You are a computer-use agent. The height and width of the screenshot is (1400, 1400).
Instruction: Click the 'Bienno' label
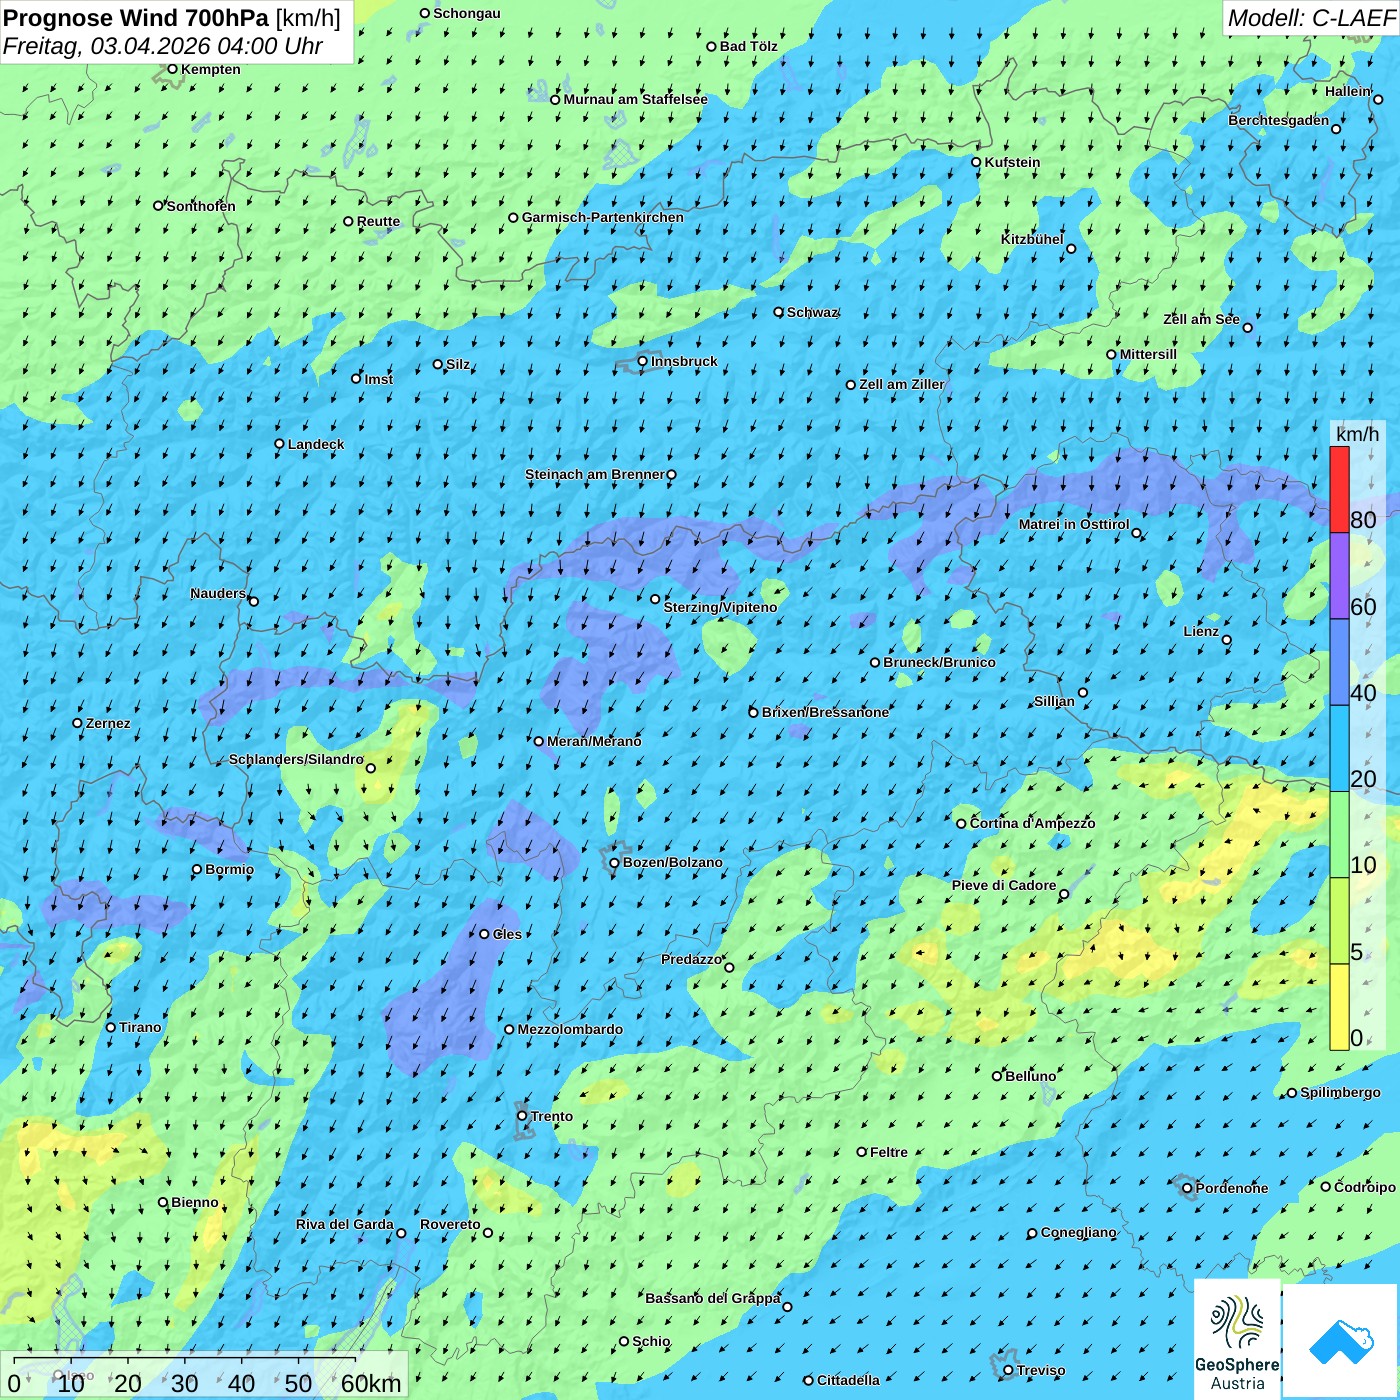click(195, 1202)
